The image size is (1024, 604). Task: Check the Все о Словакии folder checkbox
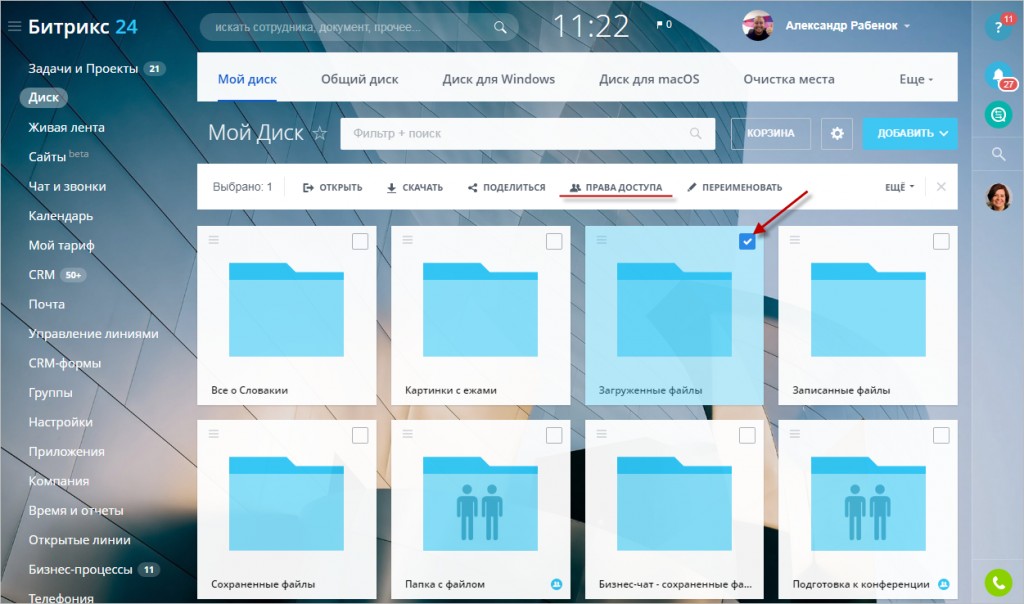[x=360, y=242]
